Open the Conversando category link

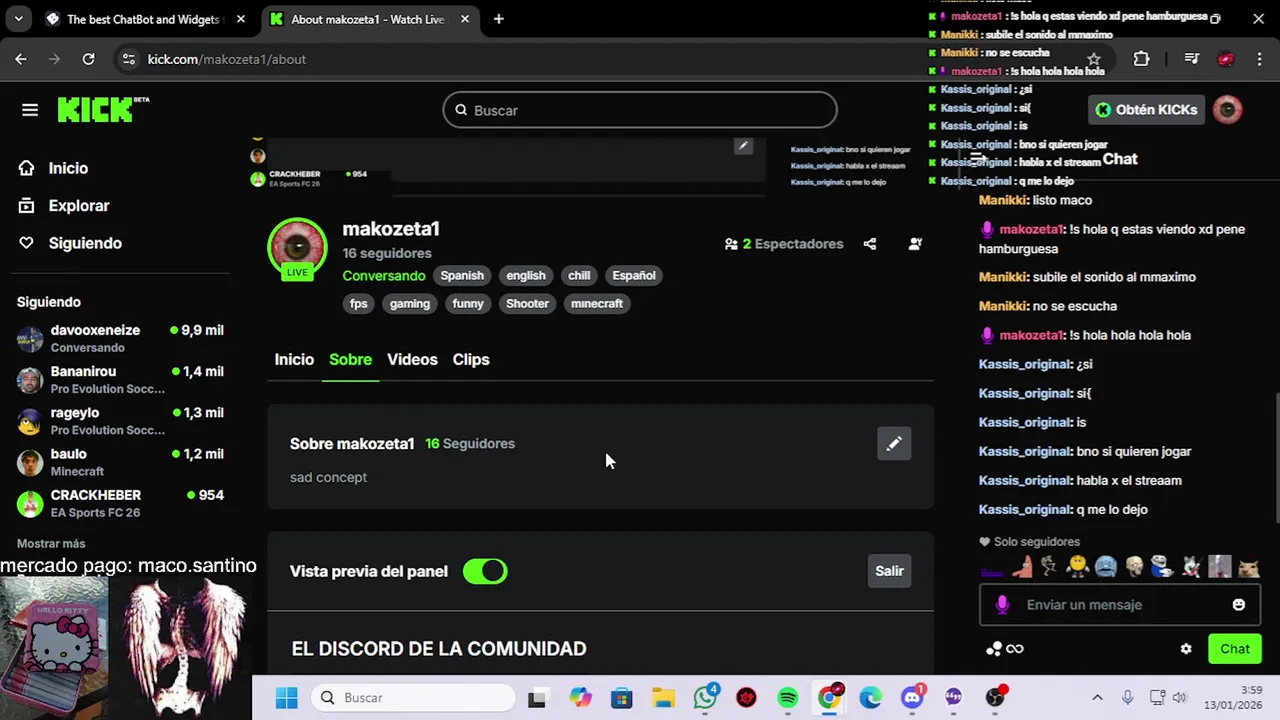[x=384, y=276]
